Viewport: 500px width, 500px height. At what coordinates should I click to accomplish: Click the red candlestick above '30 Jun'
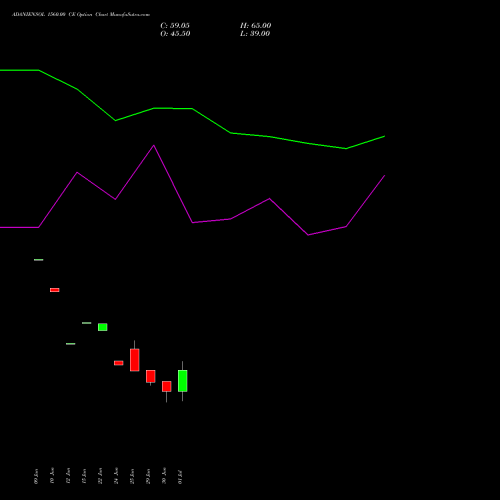tap(167, 386)
